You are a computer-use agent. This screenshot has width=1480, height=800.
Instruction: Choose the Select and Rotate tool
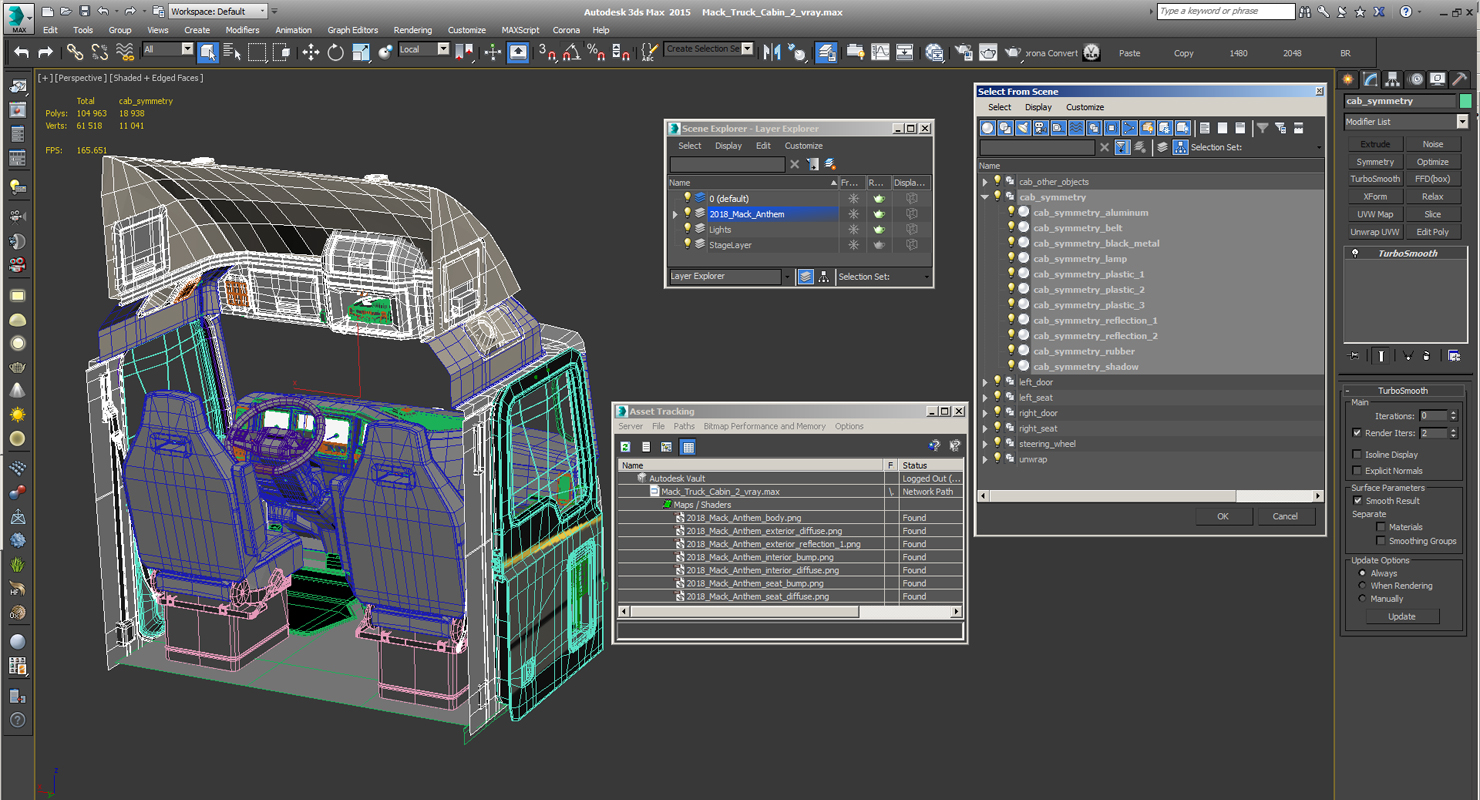335,52
